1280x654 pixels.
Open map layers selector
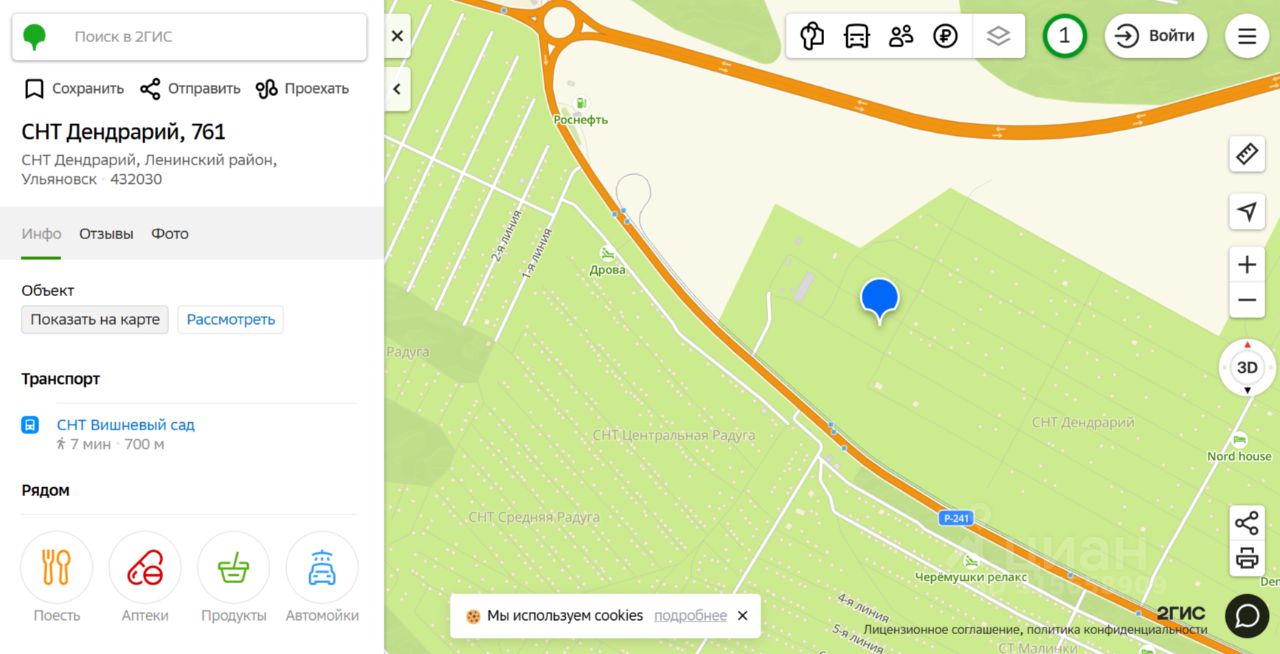pyautogui.click(x=998, y=36)
